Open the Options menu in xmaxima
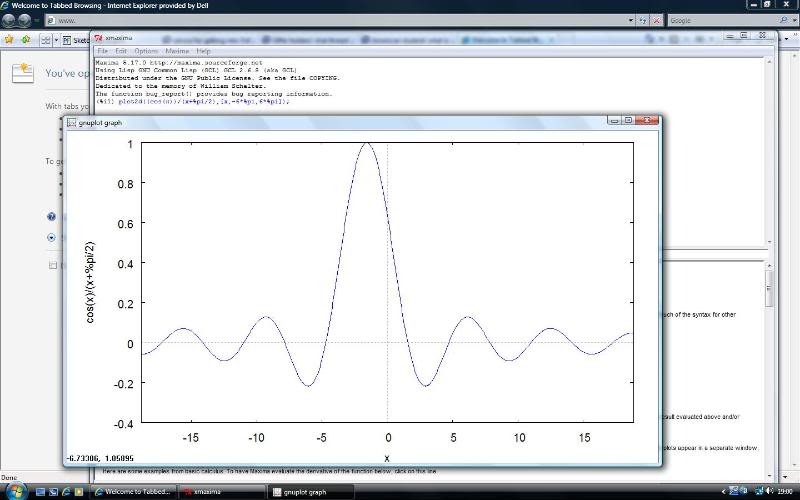This screenshot has height=500, width=800. tap(146, 51)
